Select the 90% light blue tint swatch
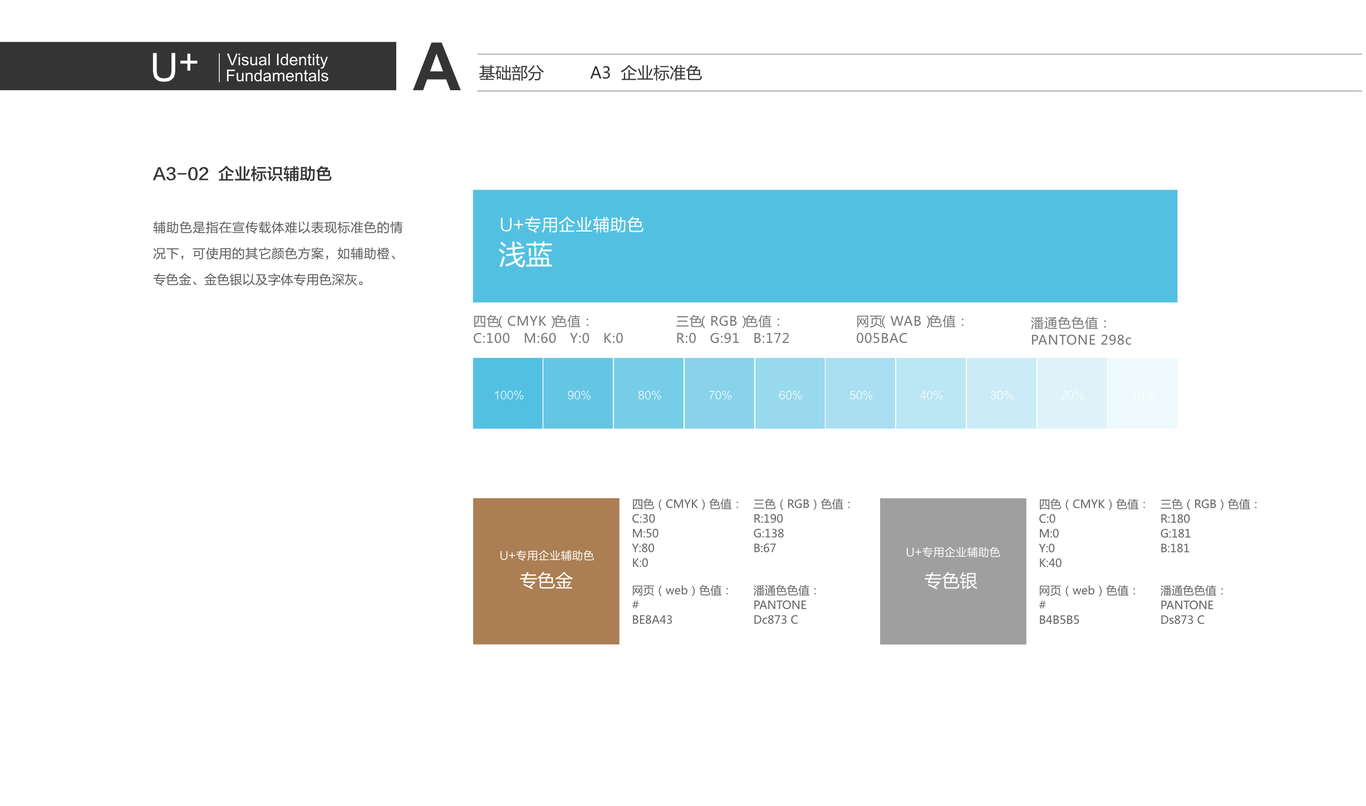This screenshot has height=806, width=1366. click(x=579, y=394)
